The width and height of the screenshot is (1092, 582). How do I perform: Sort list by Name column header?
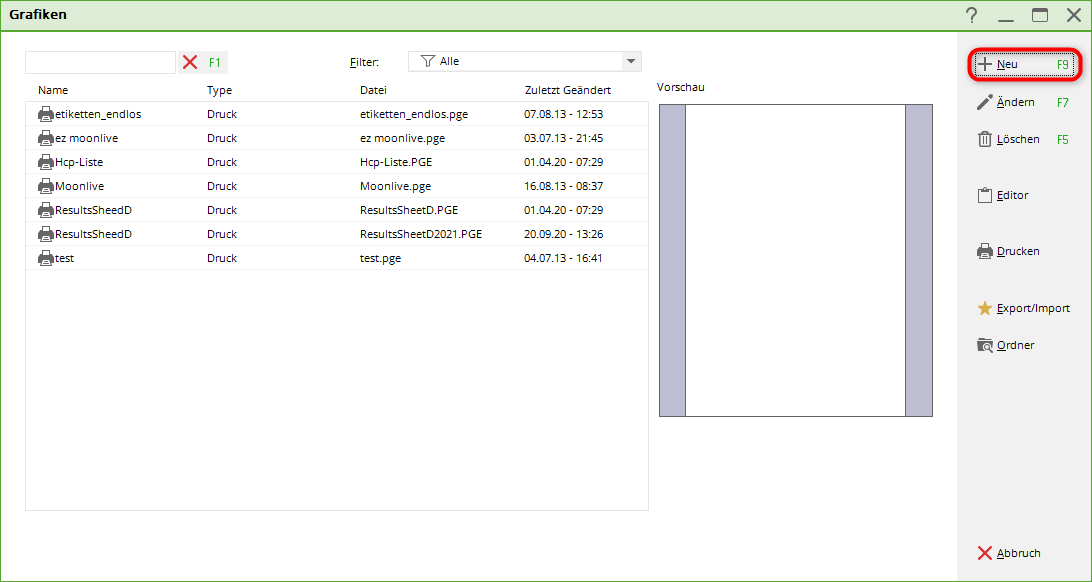click(53, 90)
